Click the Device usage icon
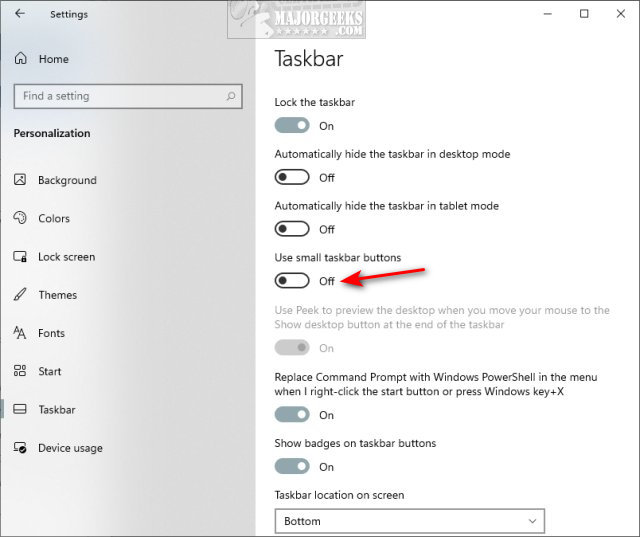 pyautogui.click(x=21, y=448)
